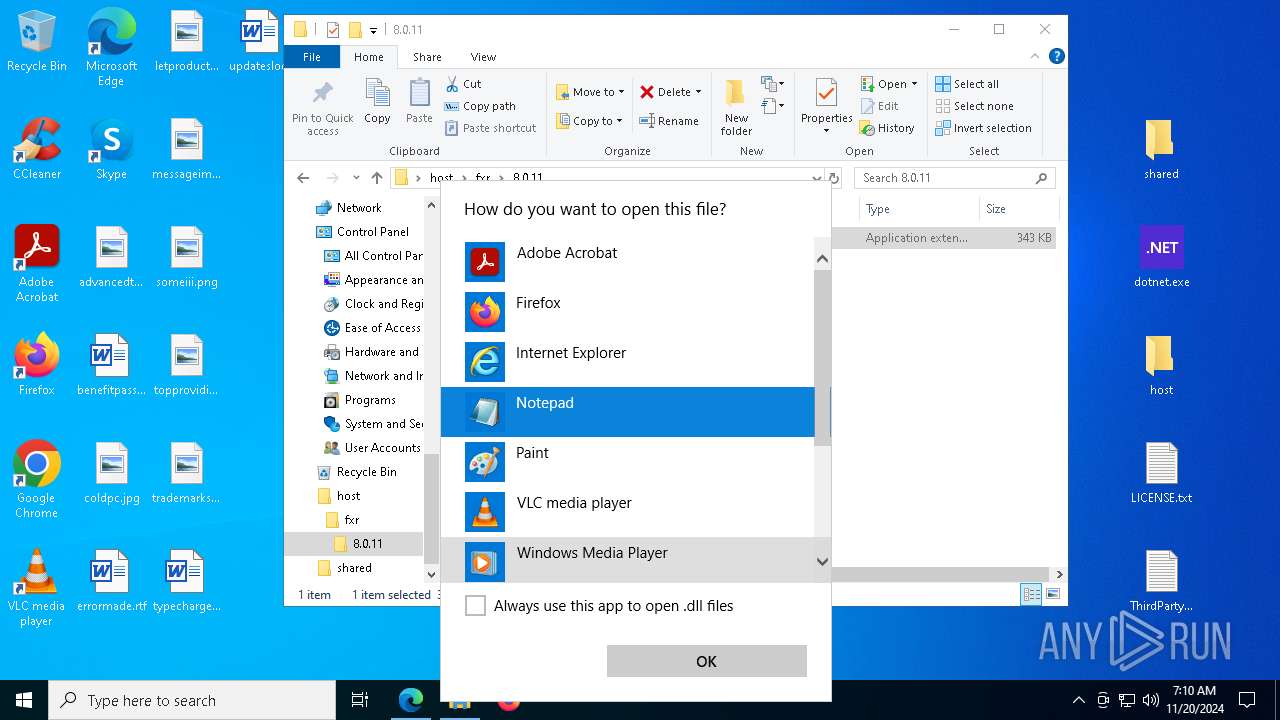The height and width of the screenshot is (720, 1280).
Task: Click Paste shortcut in the ribbon
Action: [x=490, y=128]
